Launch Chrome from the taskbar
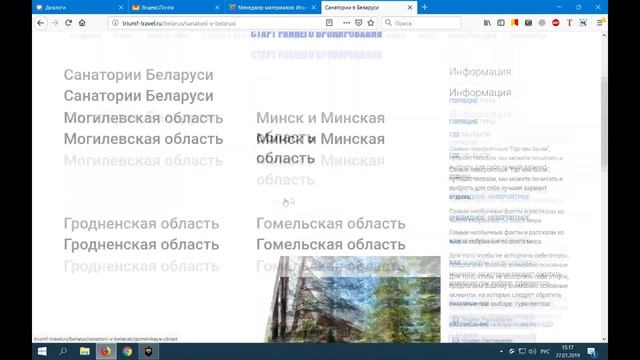This screenshot has width=640, height=360. [127, 351]
